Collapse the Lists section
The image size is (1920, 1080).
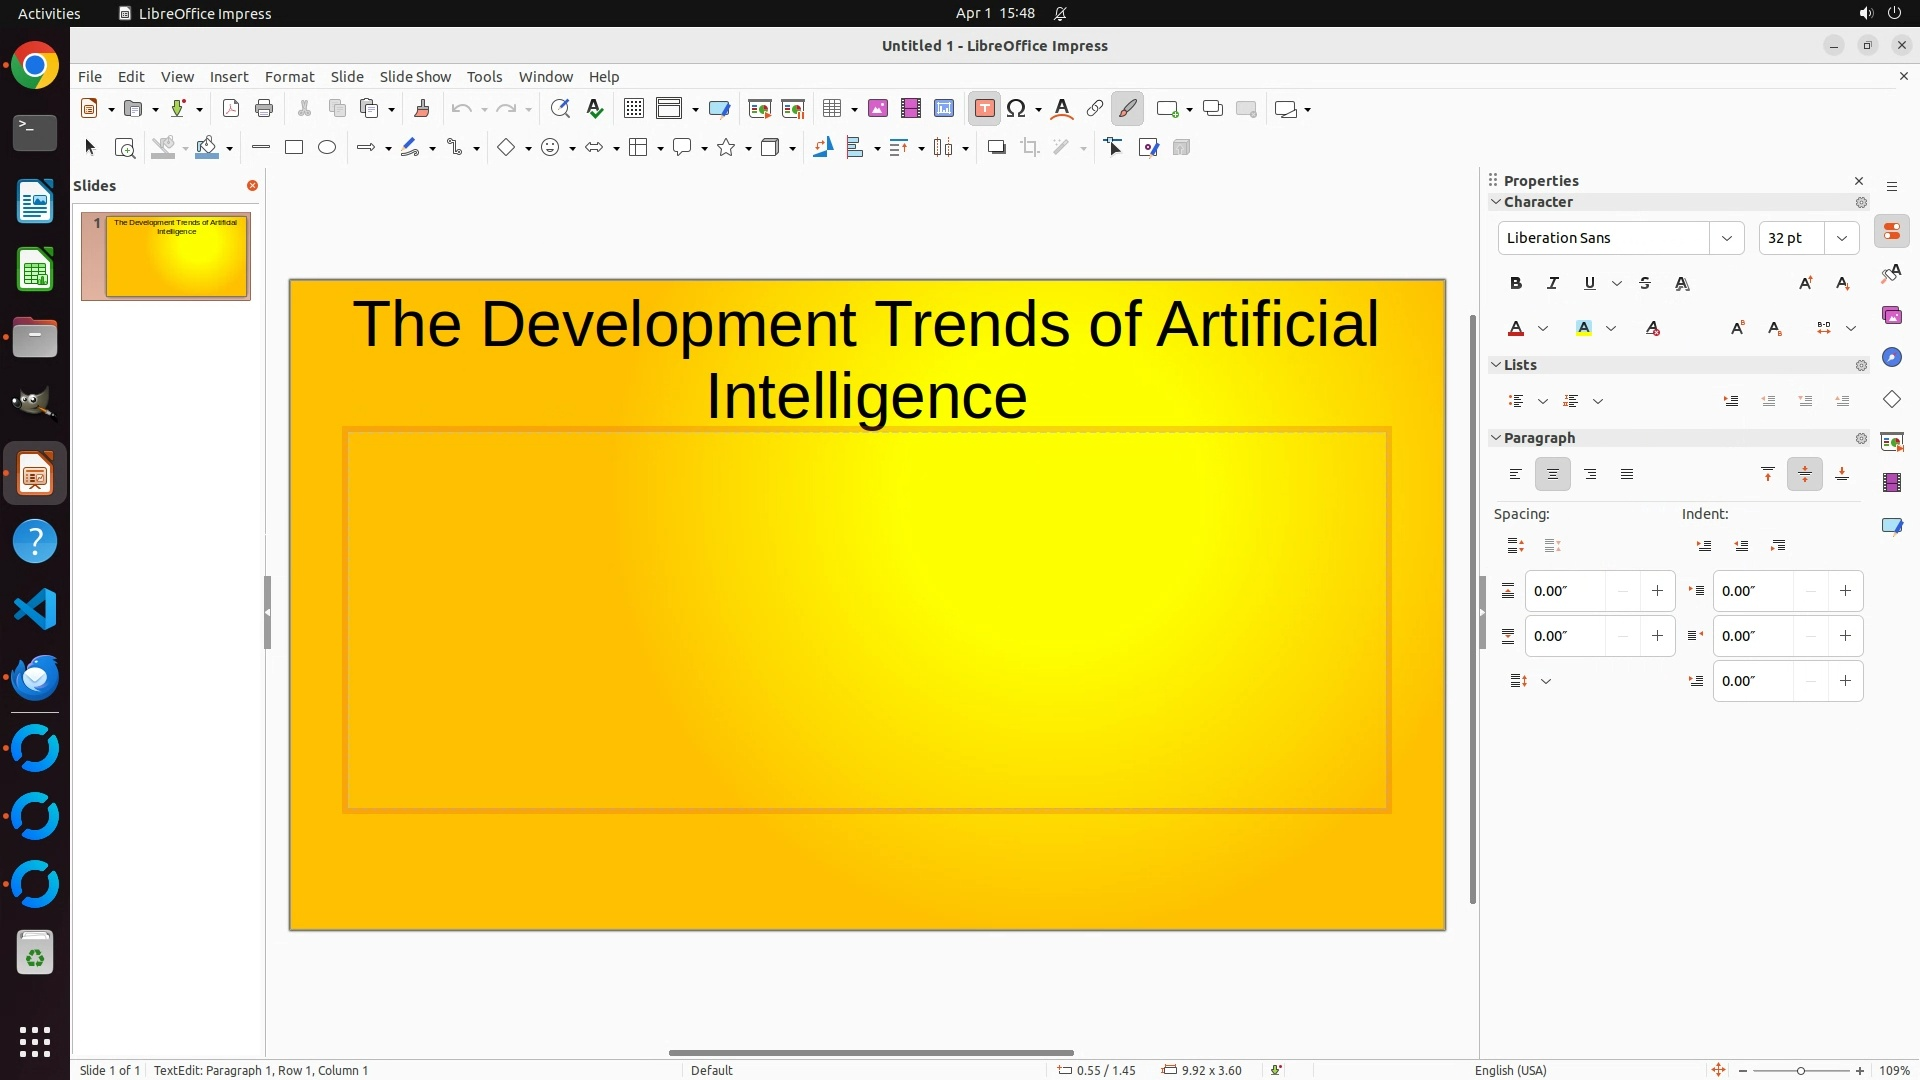(x=1496, y=365)
